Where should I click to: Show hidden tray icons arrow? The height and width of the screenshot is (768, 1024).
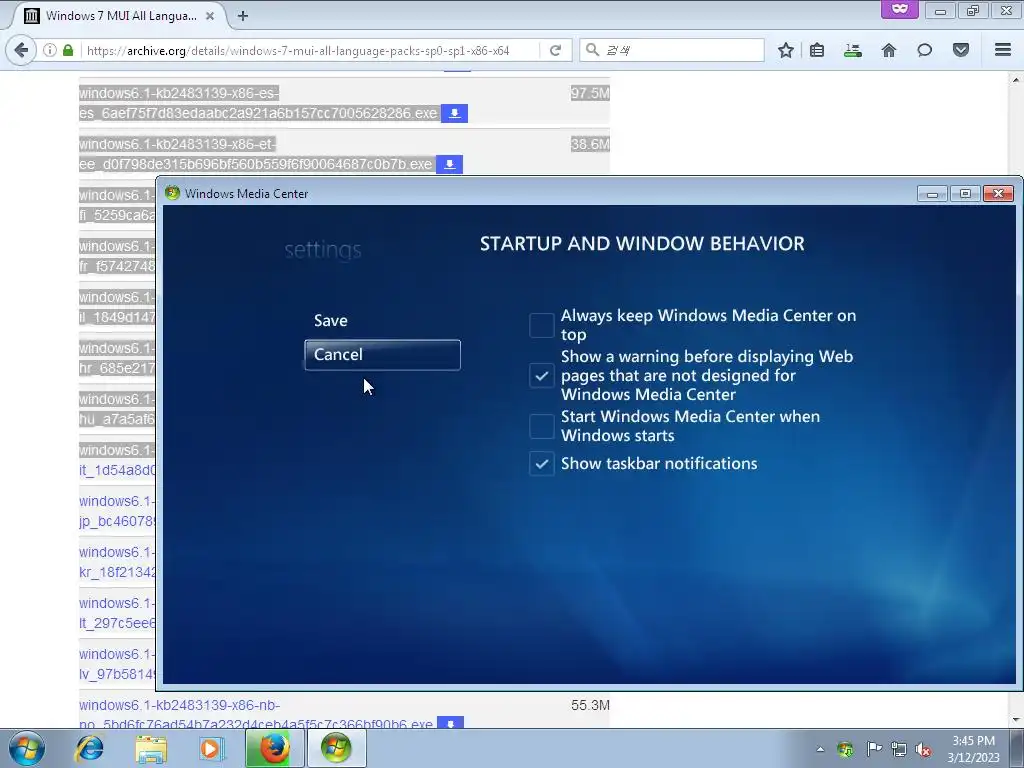pos(820,749)
